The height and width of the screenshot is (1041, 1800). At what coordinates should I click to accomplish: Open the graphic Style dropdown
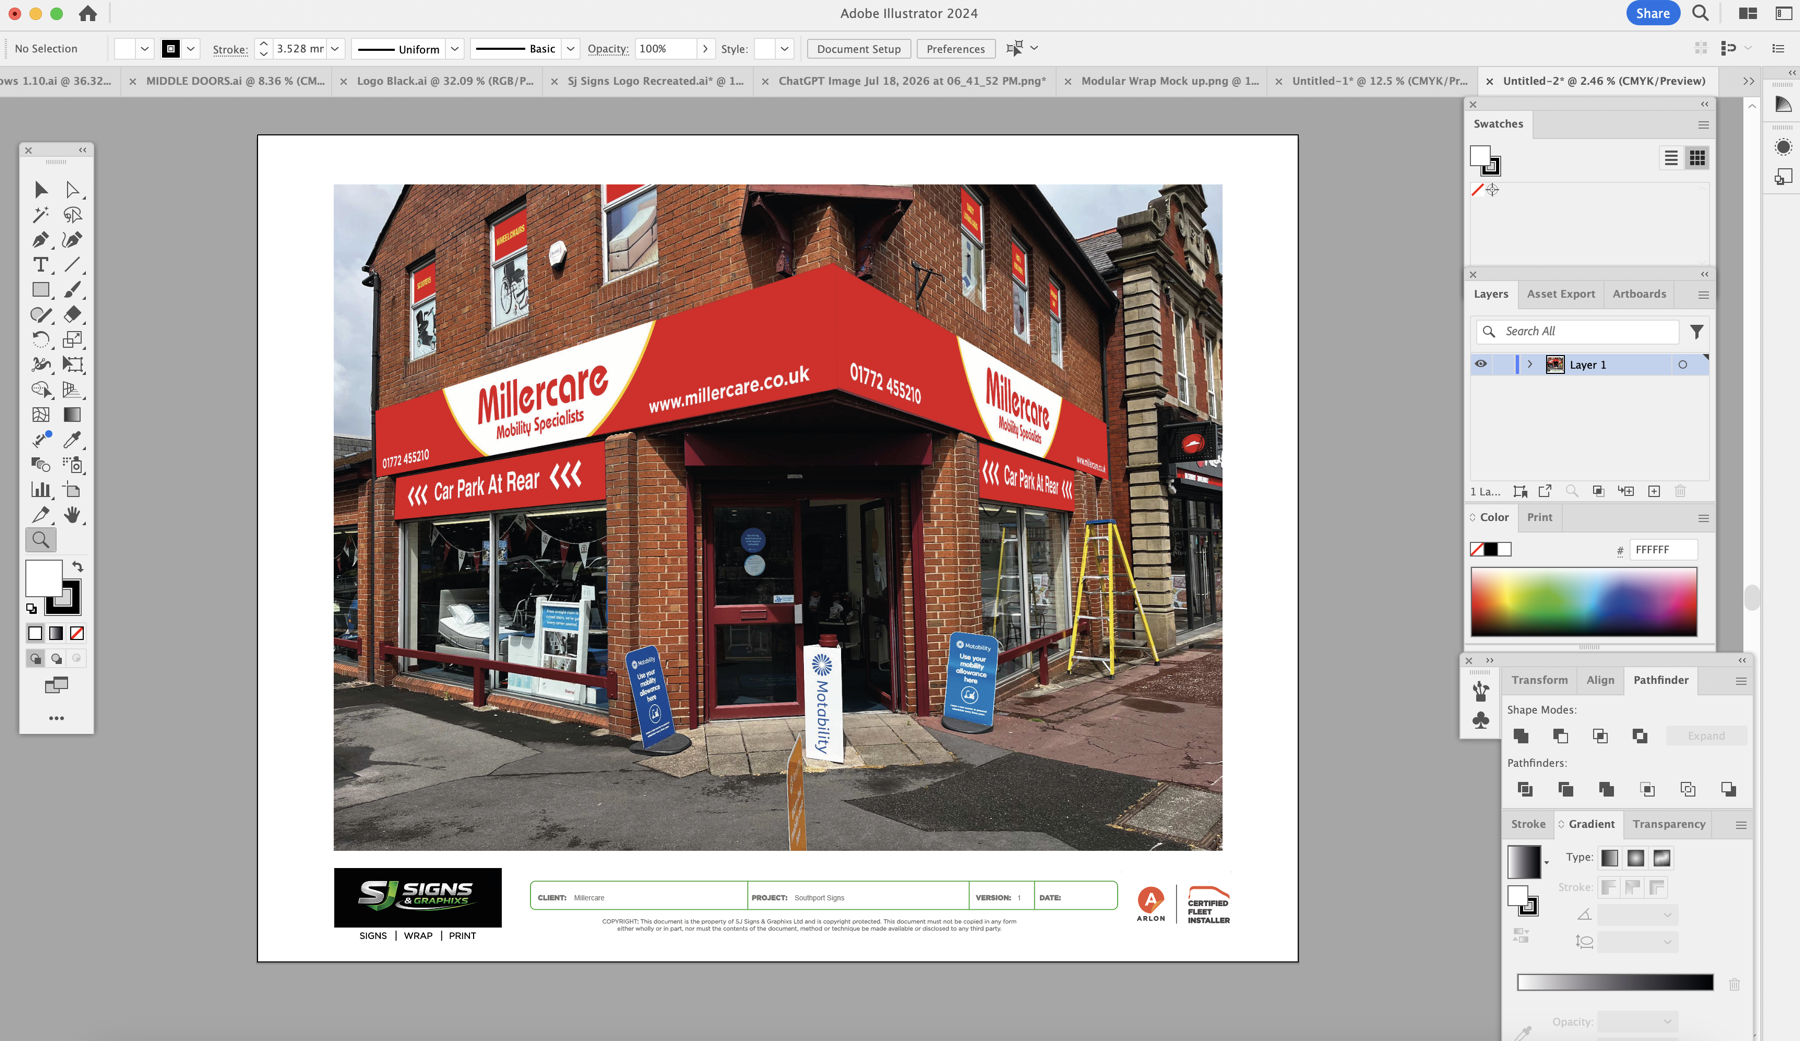[784, 48]
